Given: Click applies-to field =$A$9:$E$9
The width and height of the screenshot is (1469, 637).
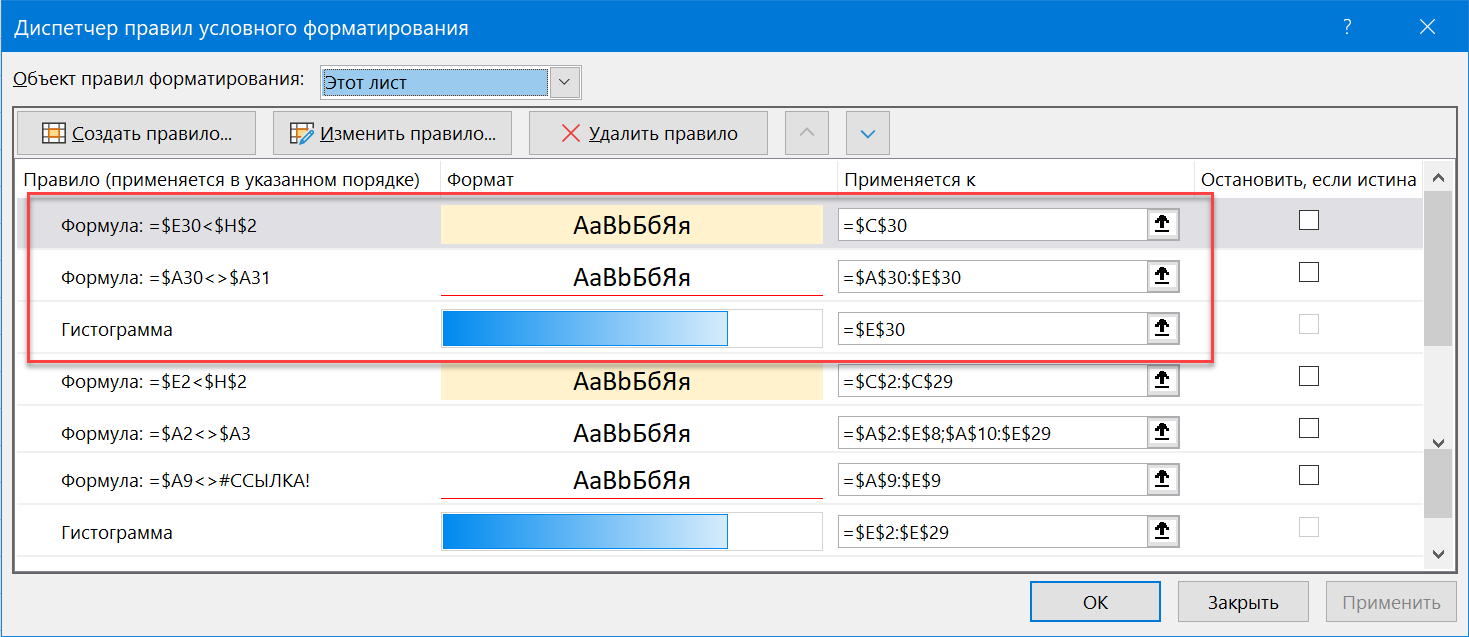Looking at the screenshot, I should [x=992, y=481].
